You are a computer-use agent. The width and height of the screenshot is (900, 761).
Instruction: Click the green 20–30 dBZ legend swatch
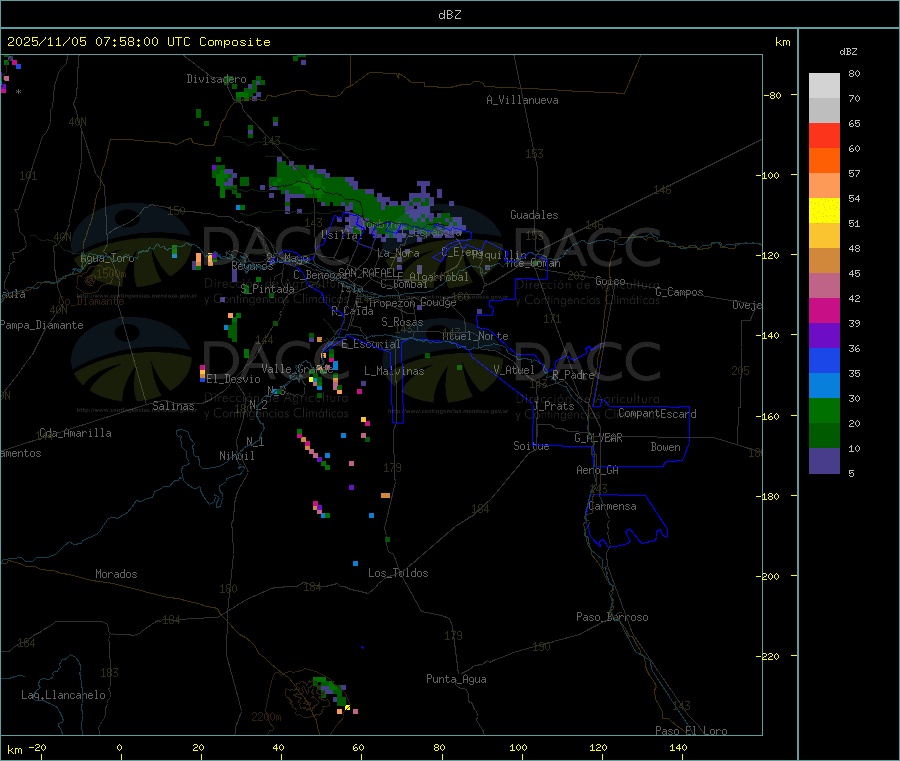click(x=824, y=411)
